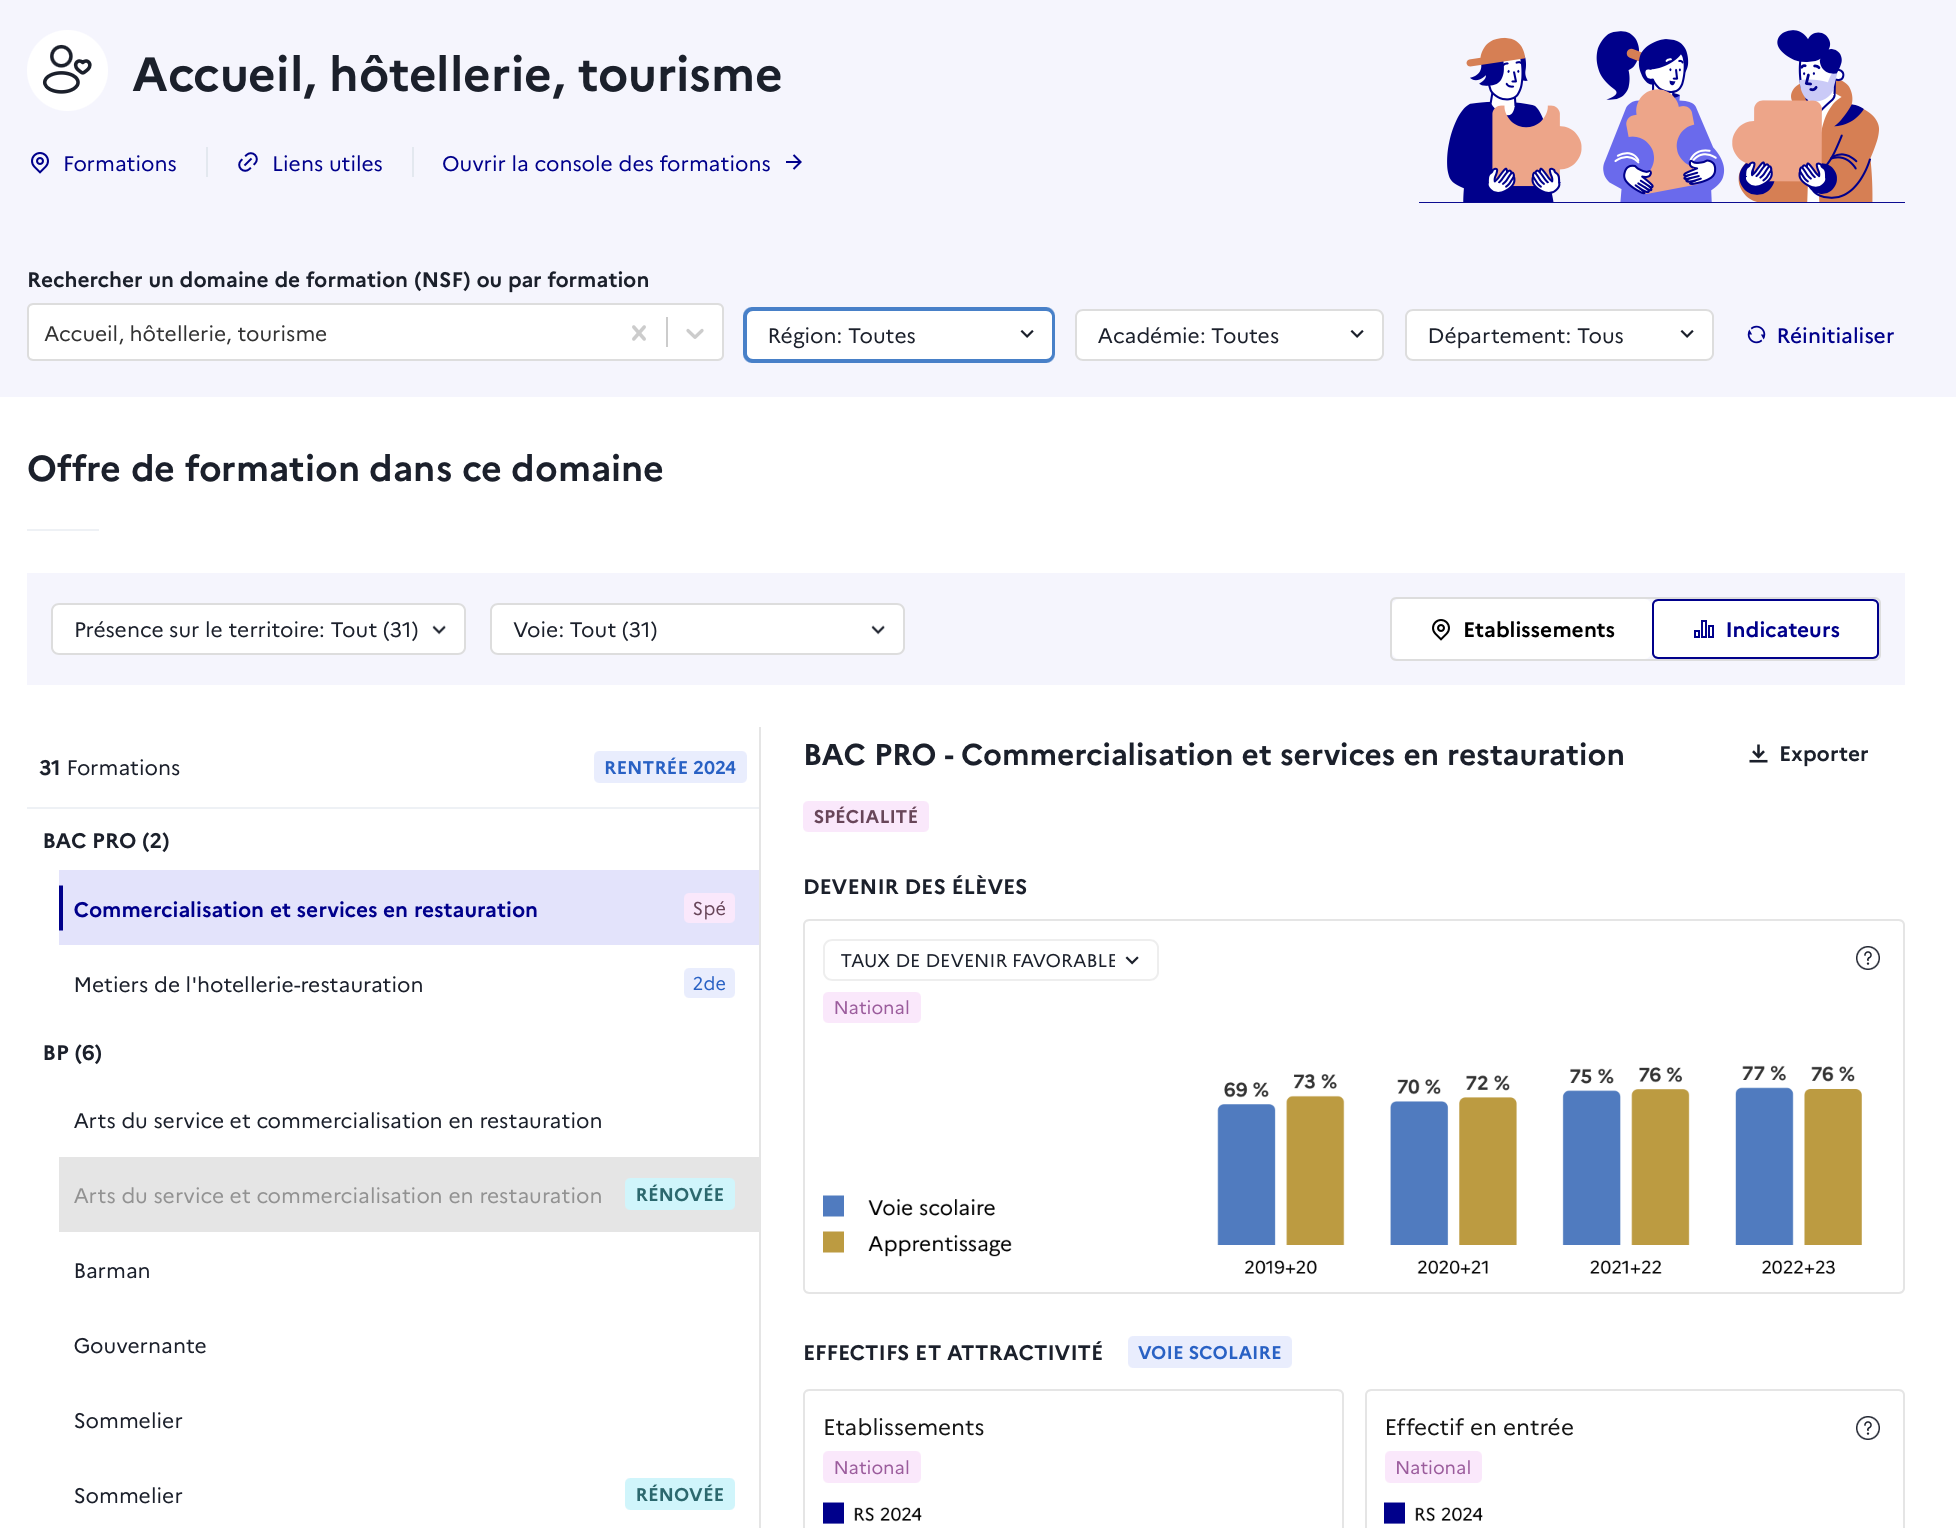Click help icon in Devenir des élèves chart
Image resolution: width=1956 pixels, height=1528 pixels.
[1868, 958]
